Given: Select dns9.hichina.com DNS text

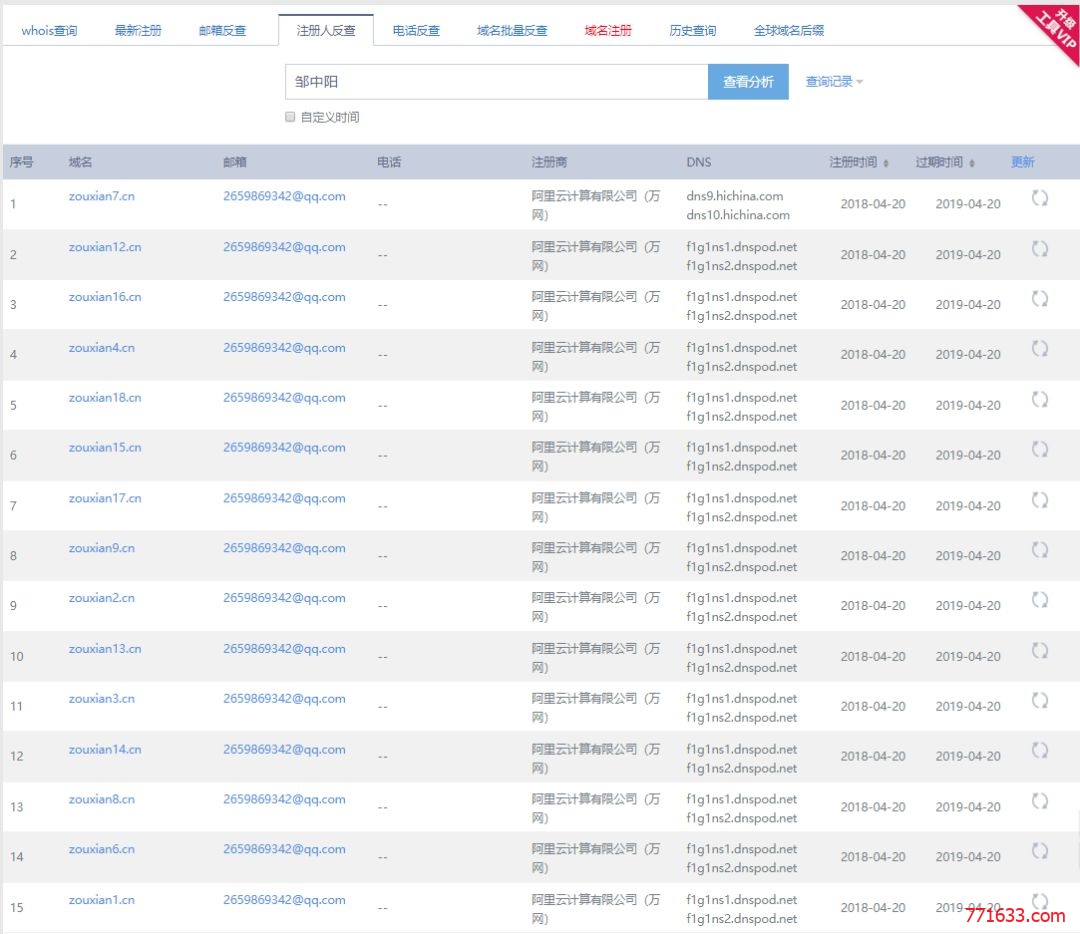Looking at the screenshot, I should 734,196.
